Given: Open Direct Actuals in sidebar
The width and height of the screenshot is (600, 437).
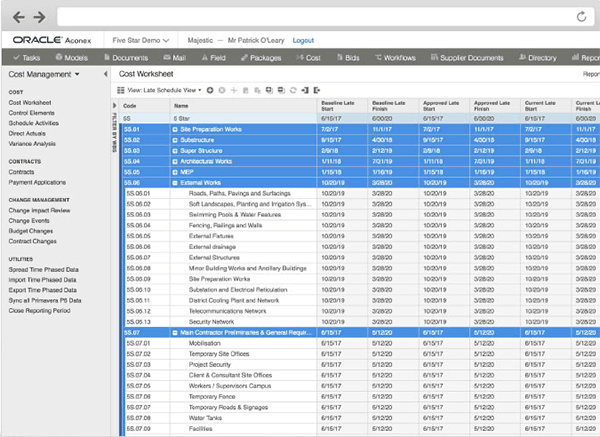Looking at the screenshot, I should click(x=27, y=134).
